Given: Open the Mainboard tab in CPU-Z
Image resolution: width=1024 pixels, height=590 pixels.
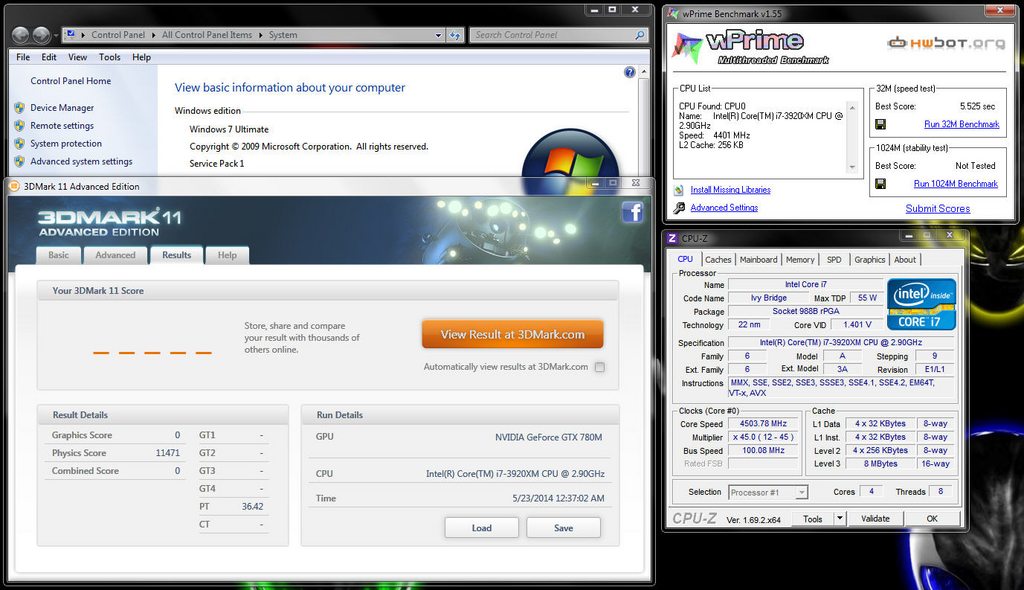Looking at the screenshot, I should (758, 259).
